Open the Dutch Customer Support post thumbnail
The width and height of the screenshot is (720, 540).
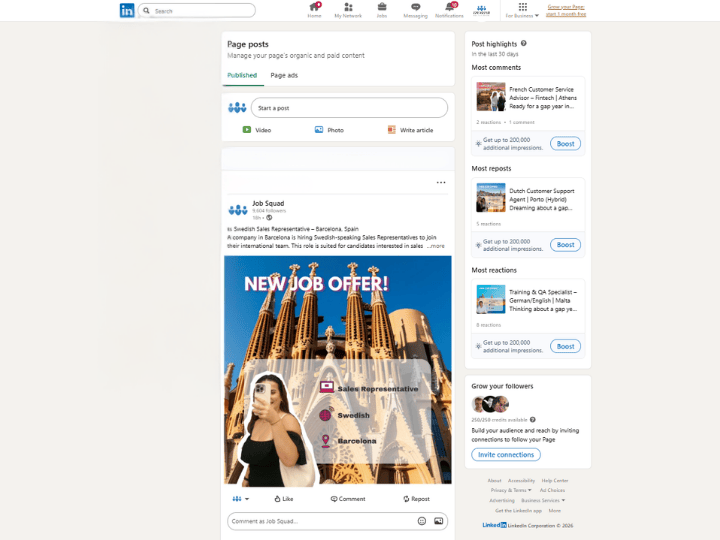490,197
